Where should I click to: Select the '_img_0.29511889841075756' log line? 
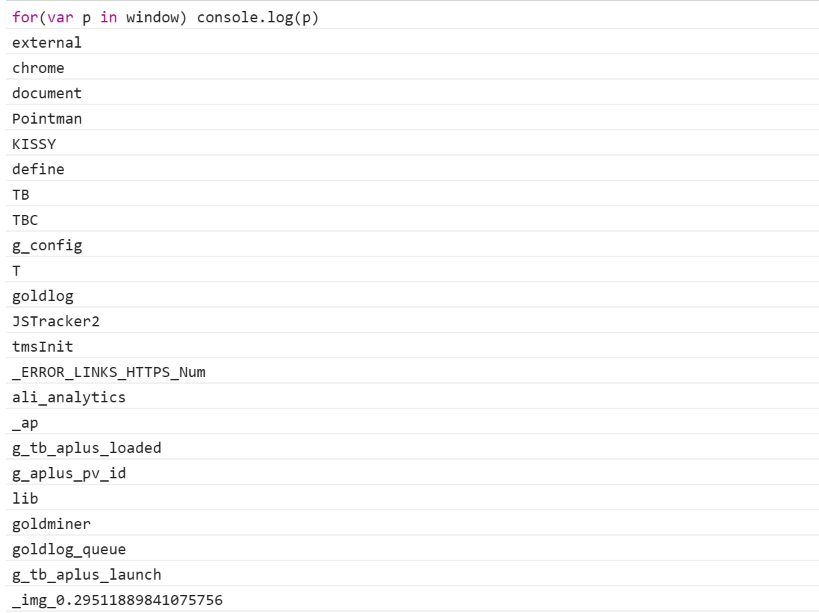(x=412, y=599)
